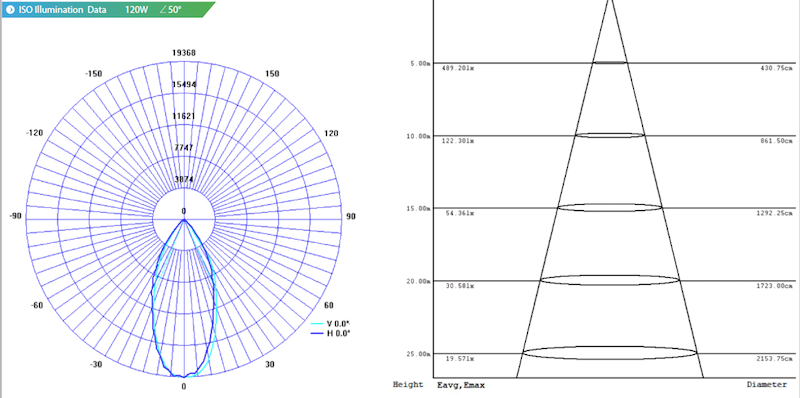Click the 7747 polar ring label

point(184,147)
